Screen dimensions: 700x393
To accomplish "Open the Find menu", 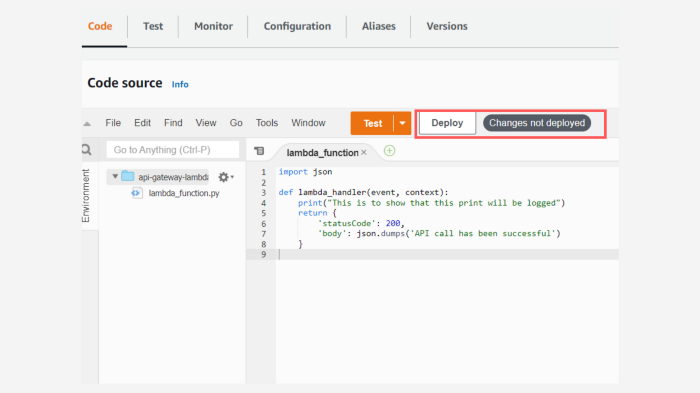I will tap(173, 123).
